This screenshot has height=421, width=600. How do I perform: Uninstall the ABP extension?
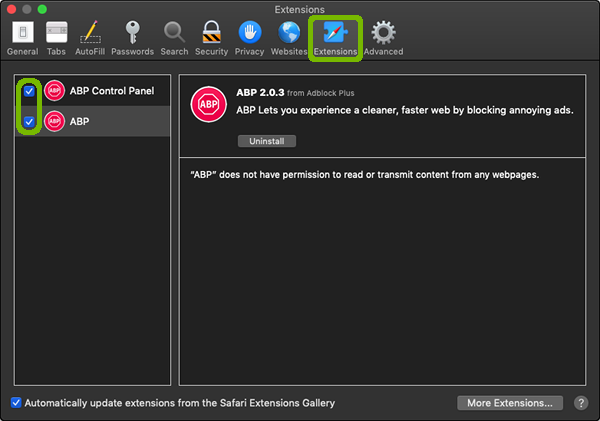[267, 141]
